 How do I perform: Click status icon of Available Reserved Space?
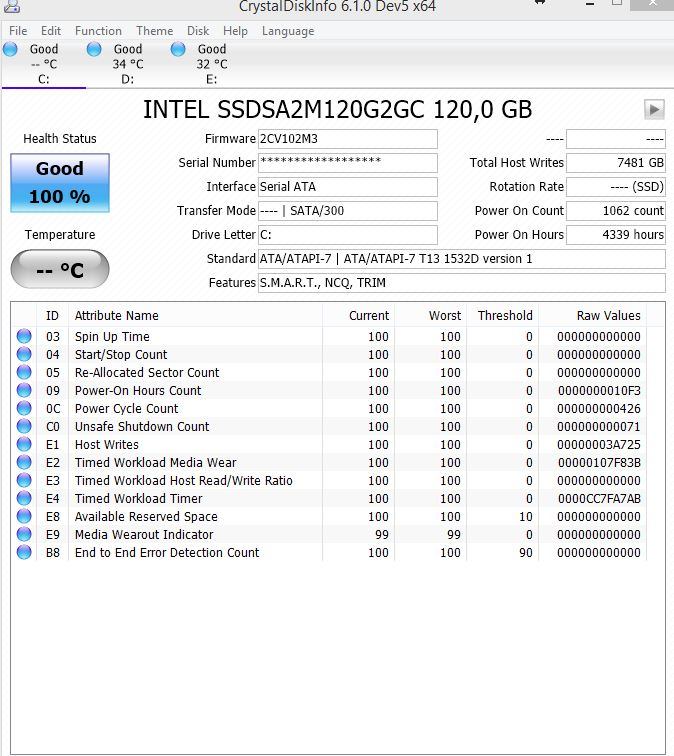pyautogui.click(x=24, y=516)
